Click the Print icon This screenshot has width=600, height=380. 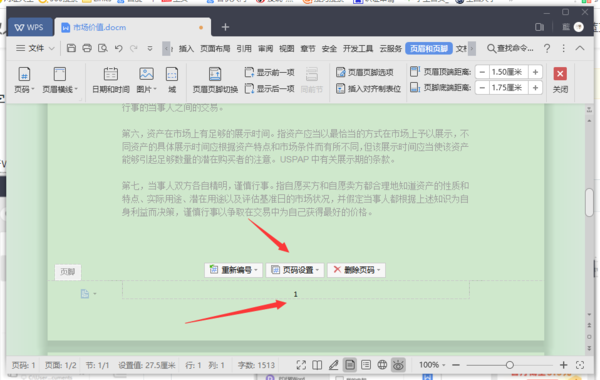[x=87, y=48]
